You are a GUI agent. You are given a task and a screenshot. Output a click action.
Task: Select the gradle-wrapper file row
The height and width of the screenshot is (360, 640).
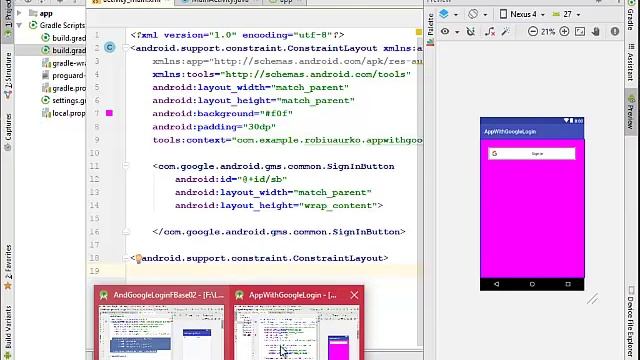click(x=64, y=63)
